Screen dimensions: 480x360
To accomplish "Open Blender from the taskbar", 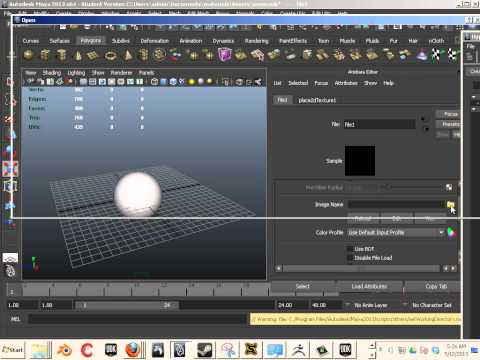I will click(64, 350).
